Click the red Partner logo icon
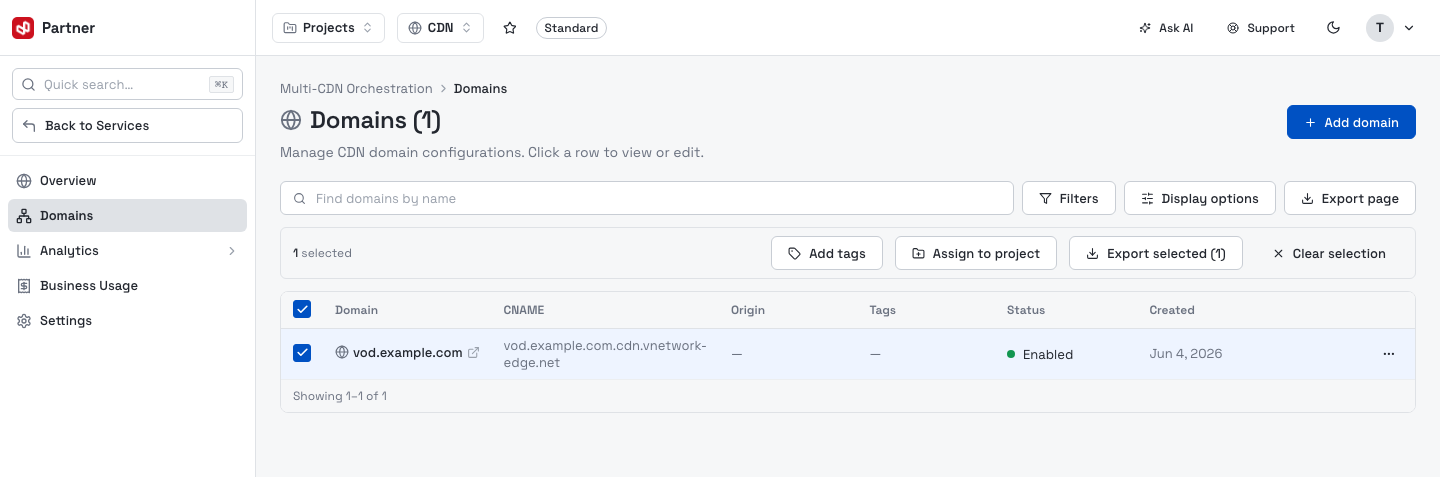This screenshot has width=1440, height=477. pyautogui.click(x=23, y=28)
